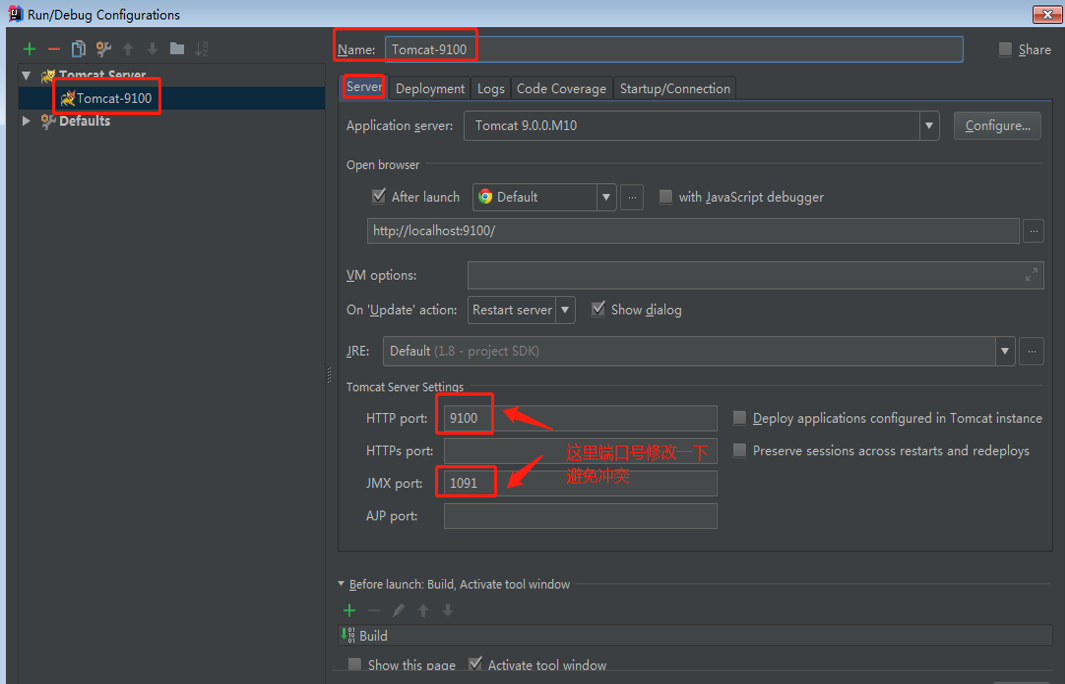Collapse the Before launch section
This screenshot has width=1065, height=684.
(x=341, y=584)
